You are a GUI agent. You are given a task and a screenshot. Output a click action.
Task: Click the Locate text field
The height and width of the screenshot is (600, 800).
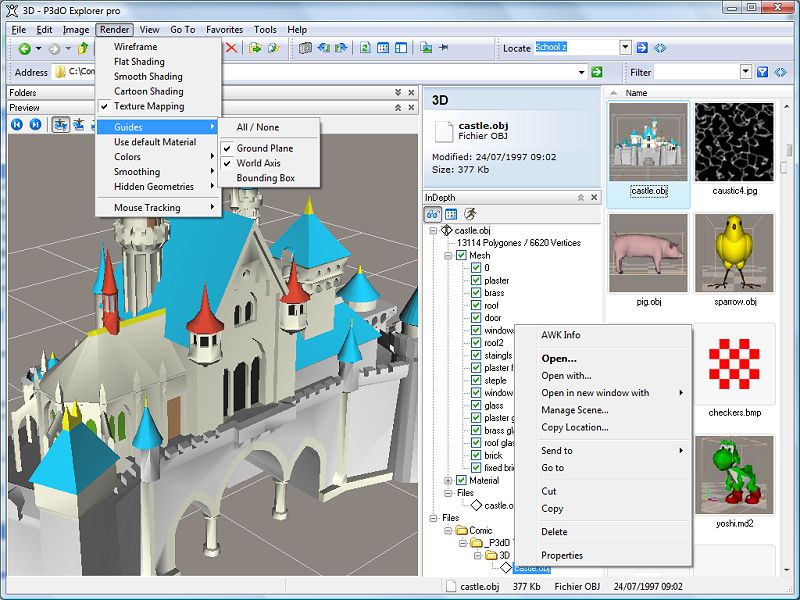[577, 47]
